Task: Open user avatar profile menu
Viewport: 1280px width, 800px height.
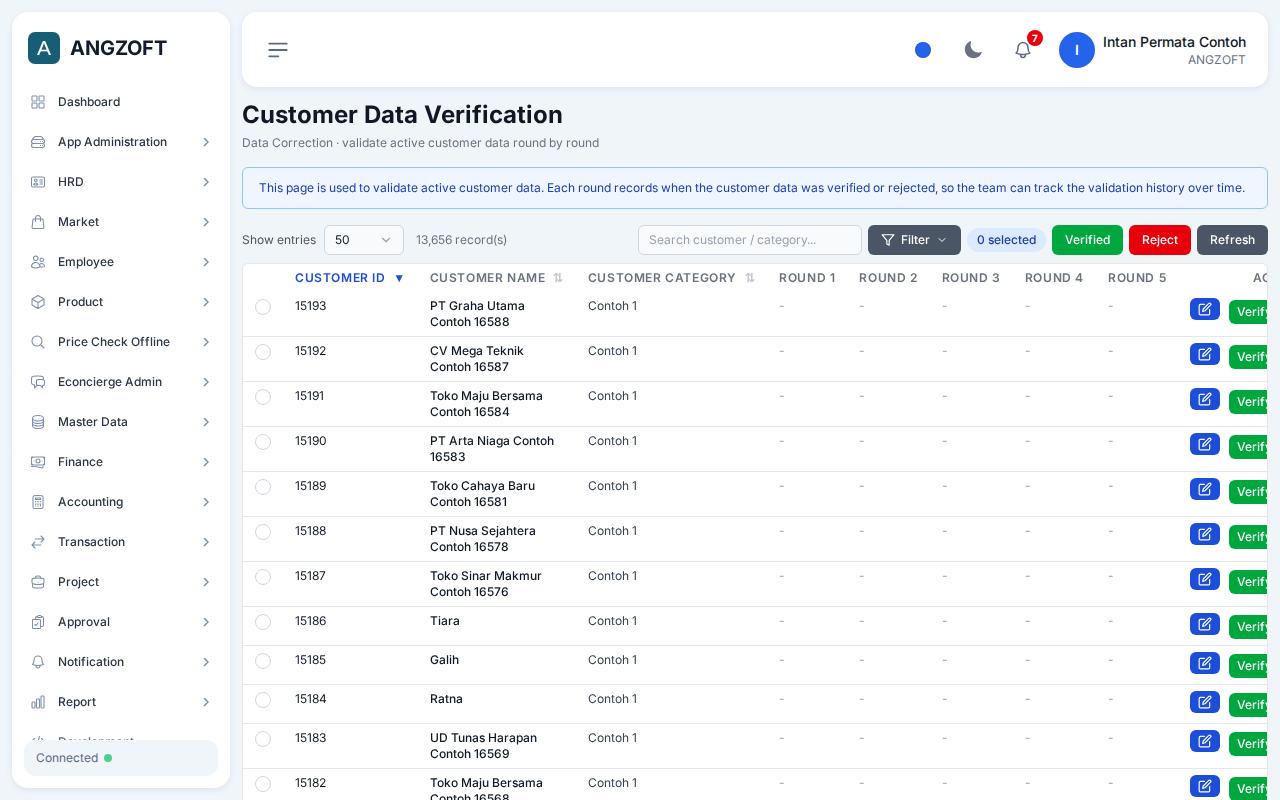Action: pos(1077,50)
